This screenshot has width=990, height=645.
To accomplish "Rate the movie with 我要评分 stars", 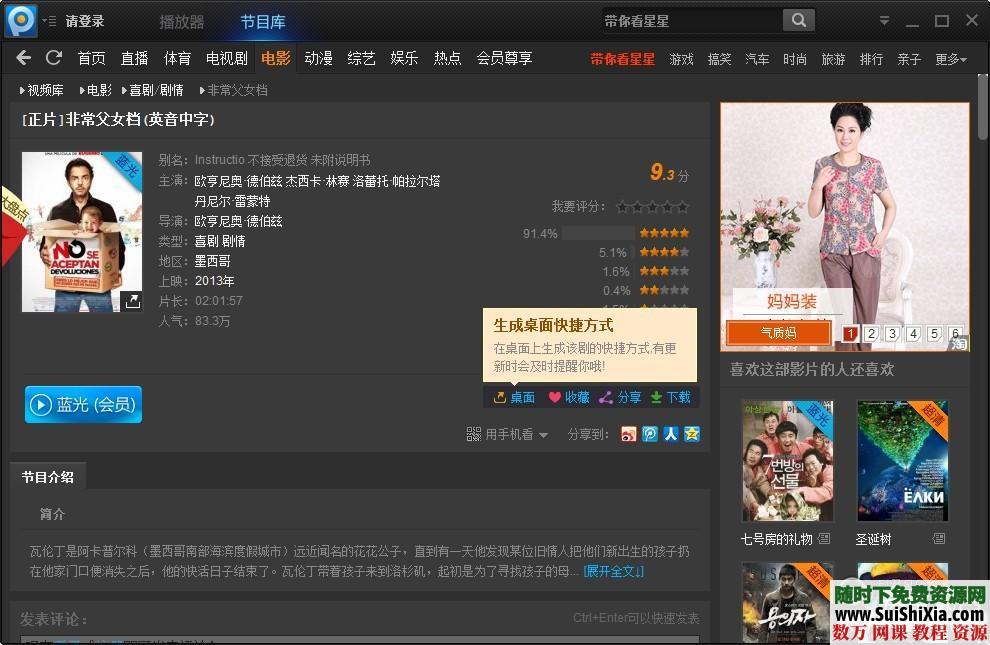I will pos(652,206).
